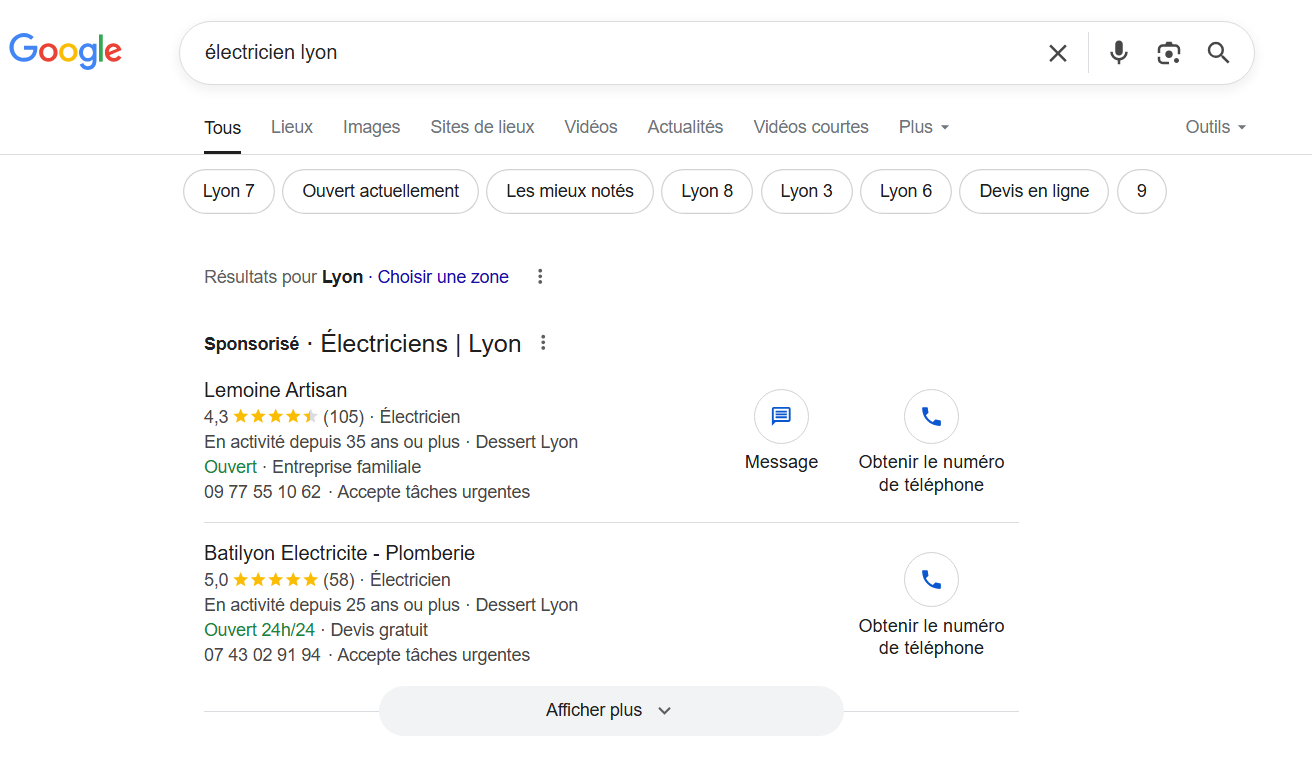Select the Lyon 6 filter chip
Viewport: 1312px width, 758px height.
[x=906, y=191]
